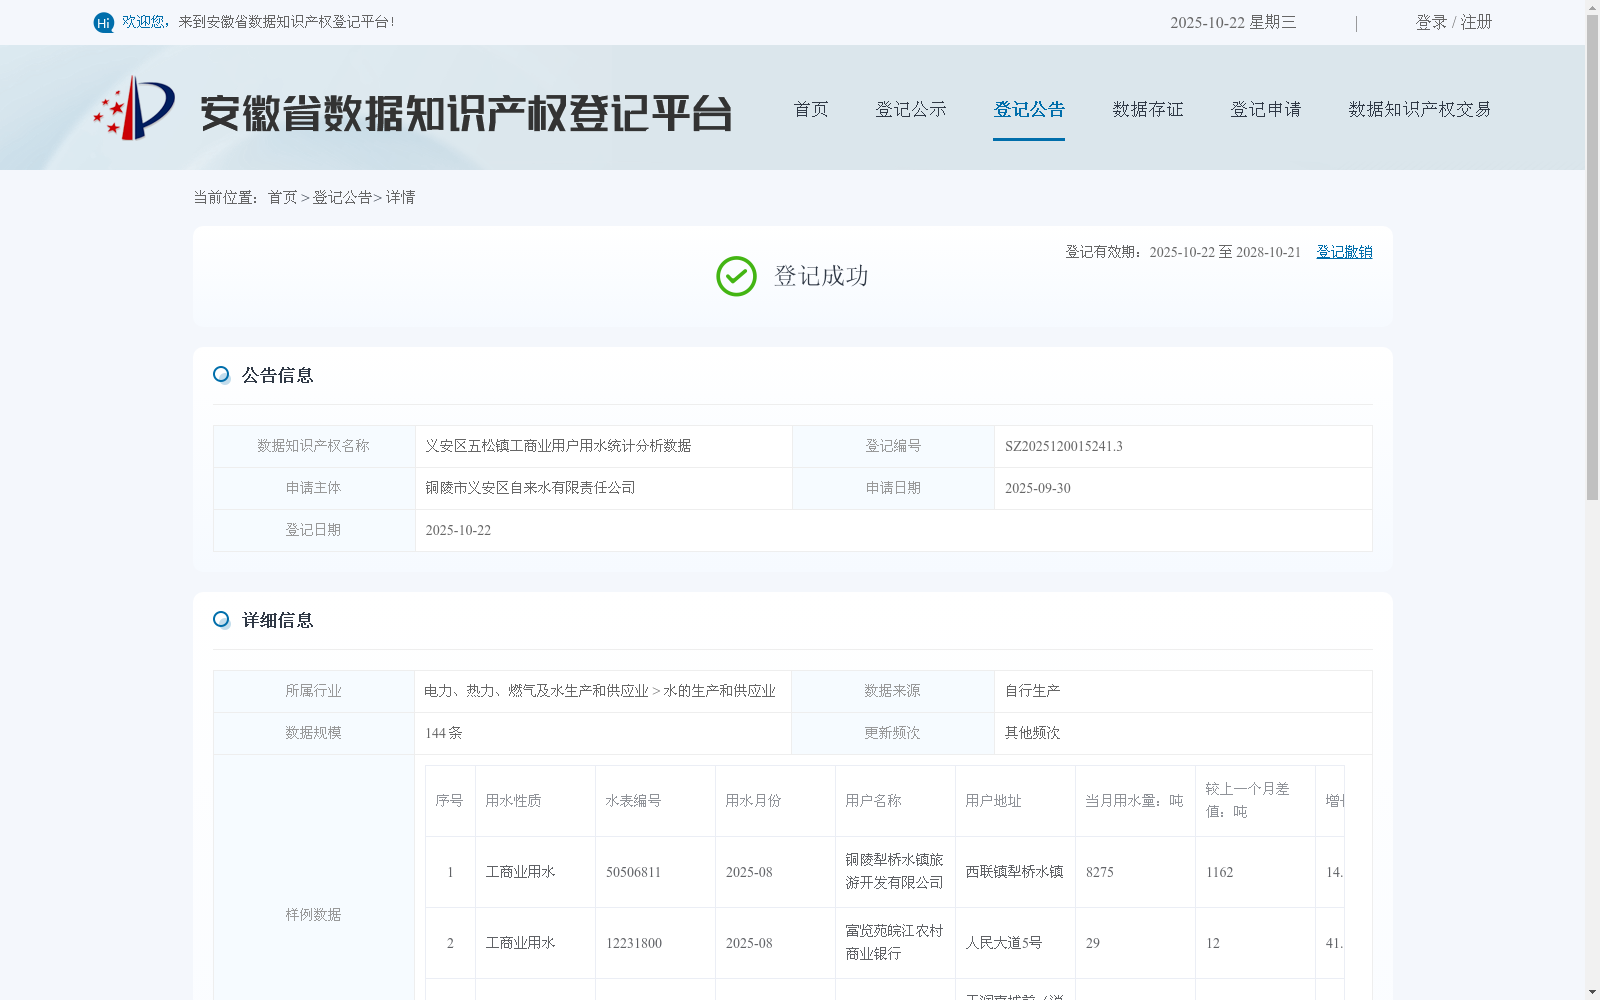Click the water usage value 8275
This screenshot has width=1600, height=1000.
(x=1100, y=872)
